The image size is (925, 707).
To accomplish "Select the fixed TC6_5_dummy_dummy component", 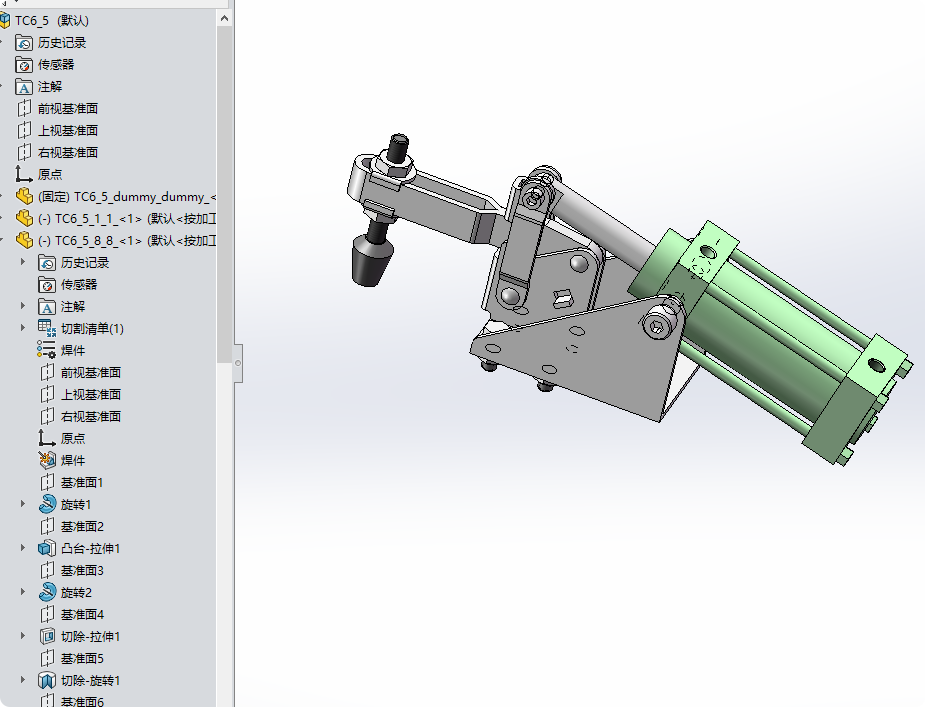I will point(100,196).
